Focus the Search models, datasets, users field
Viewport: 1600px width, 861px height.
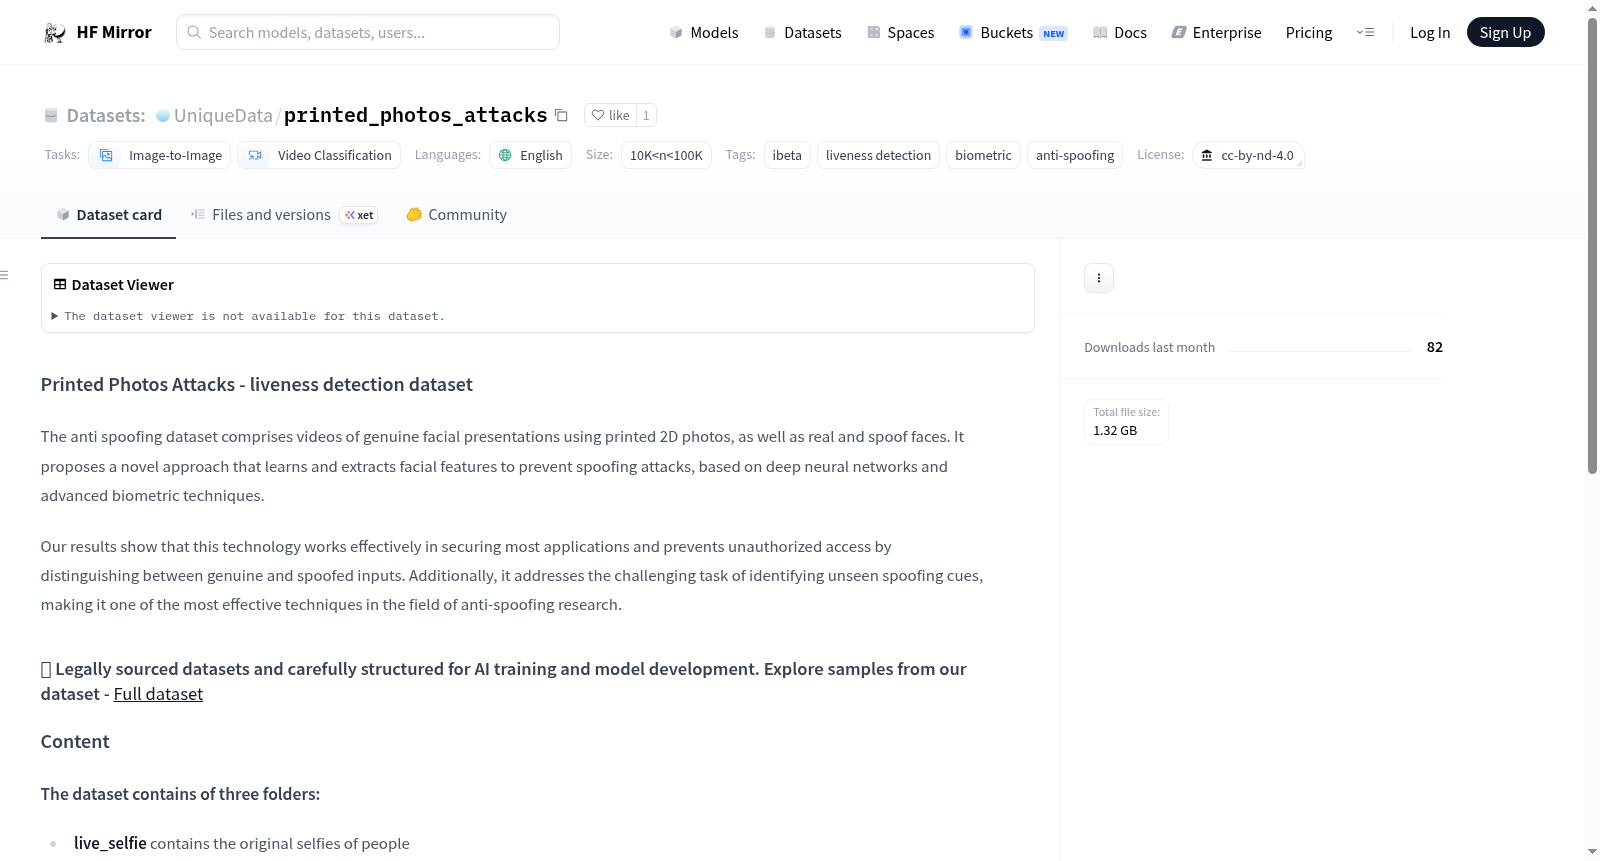[x=368, y=32]
